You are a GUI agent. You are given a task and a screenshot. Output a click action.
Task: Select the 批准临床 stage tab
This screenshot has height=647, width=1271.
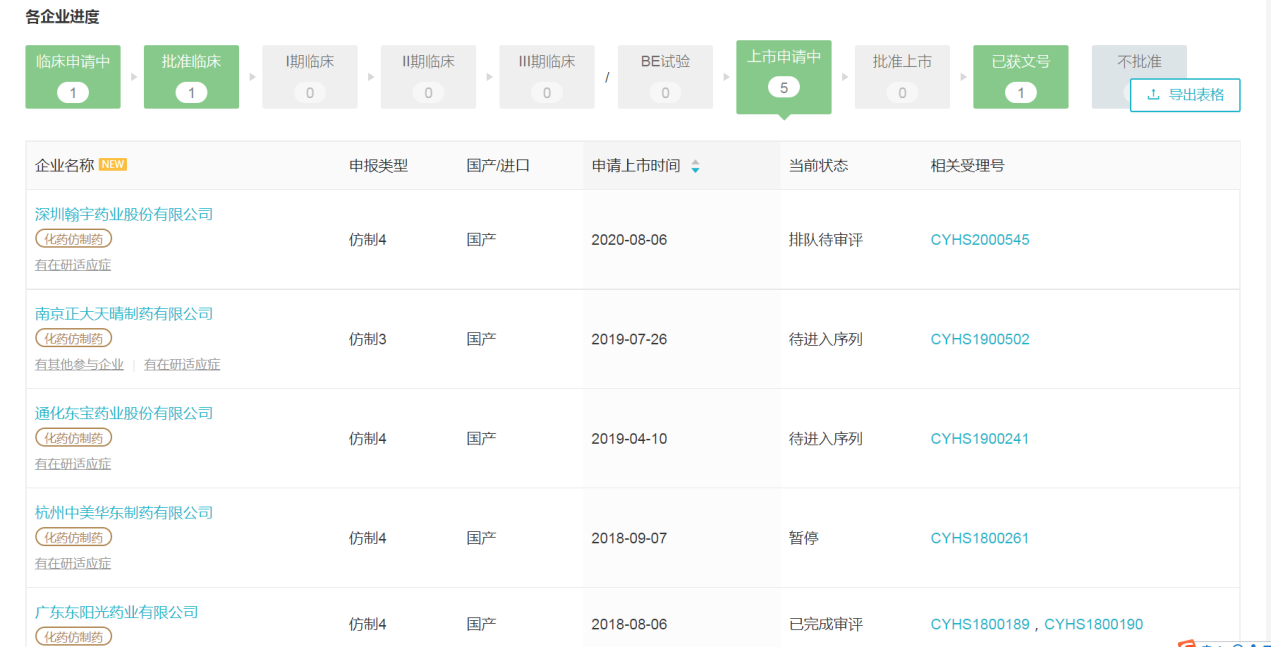pyautogui.click(x=191, y=76)
